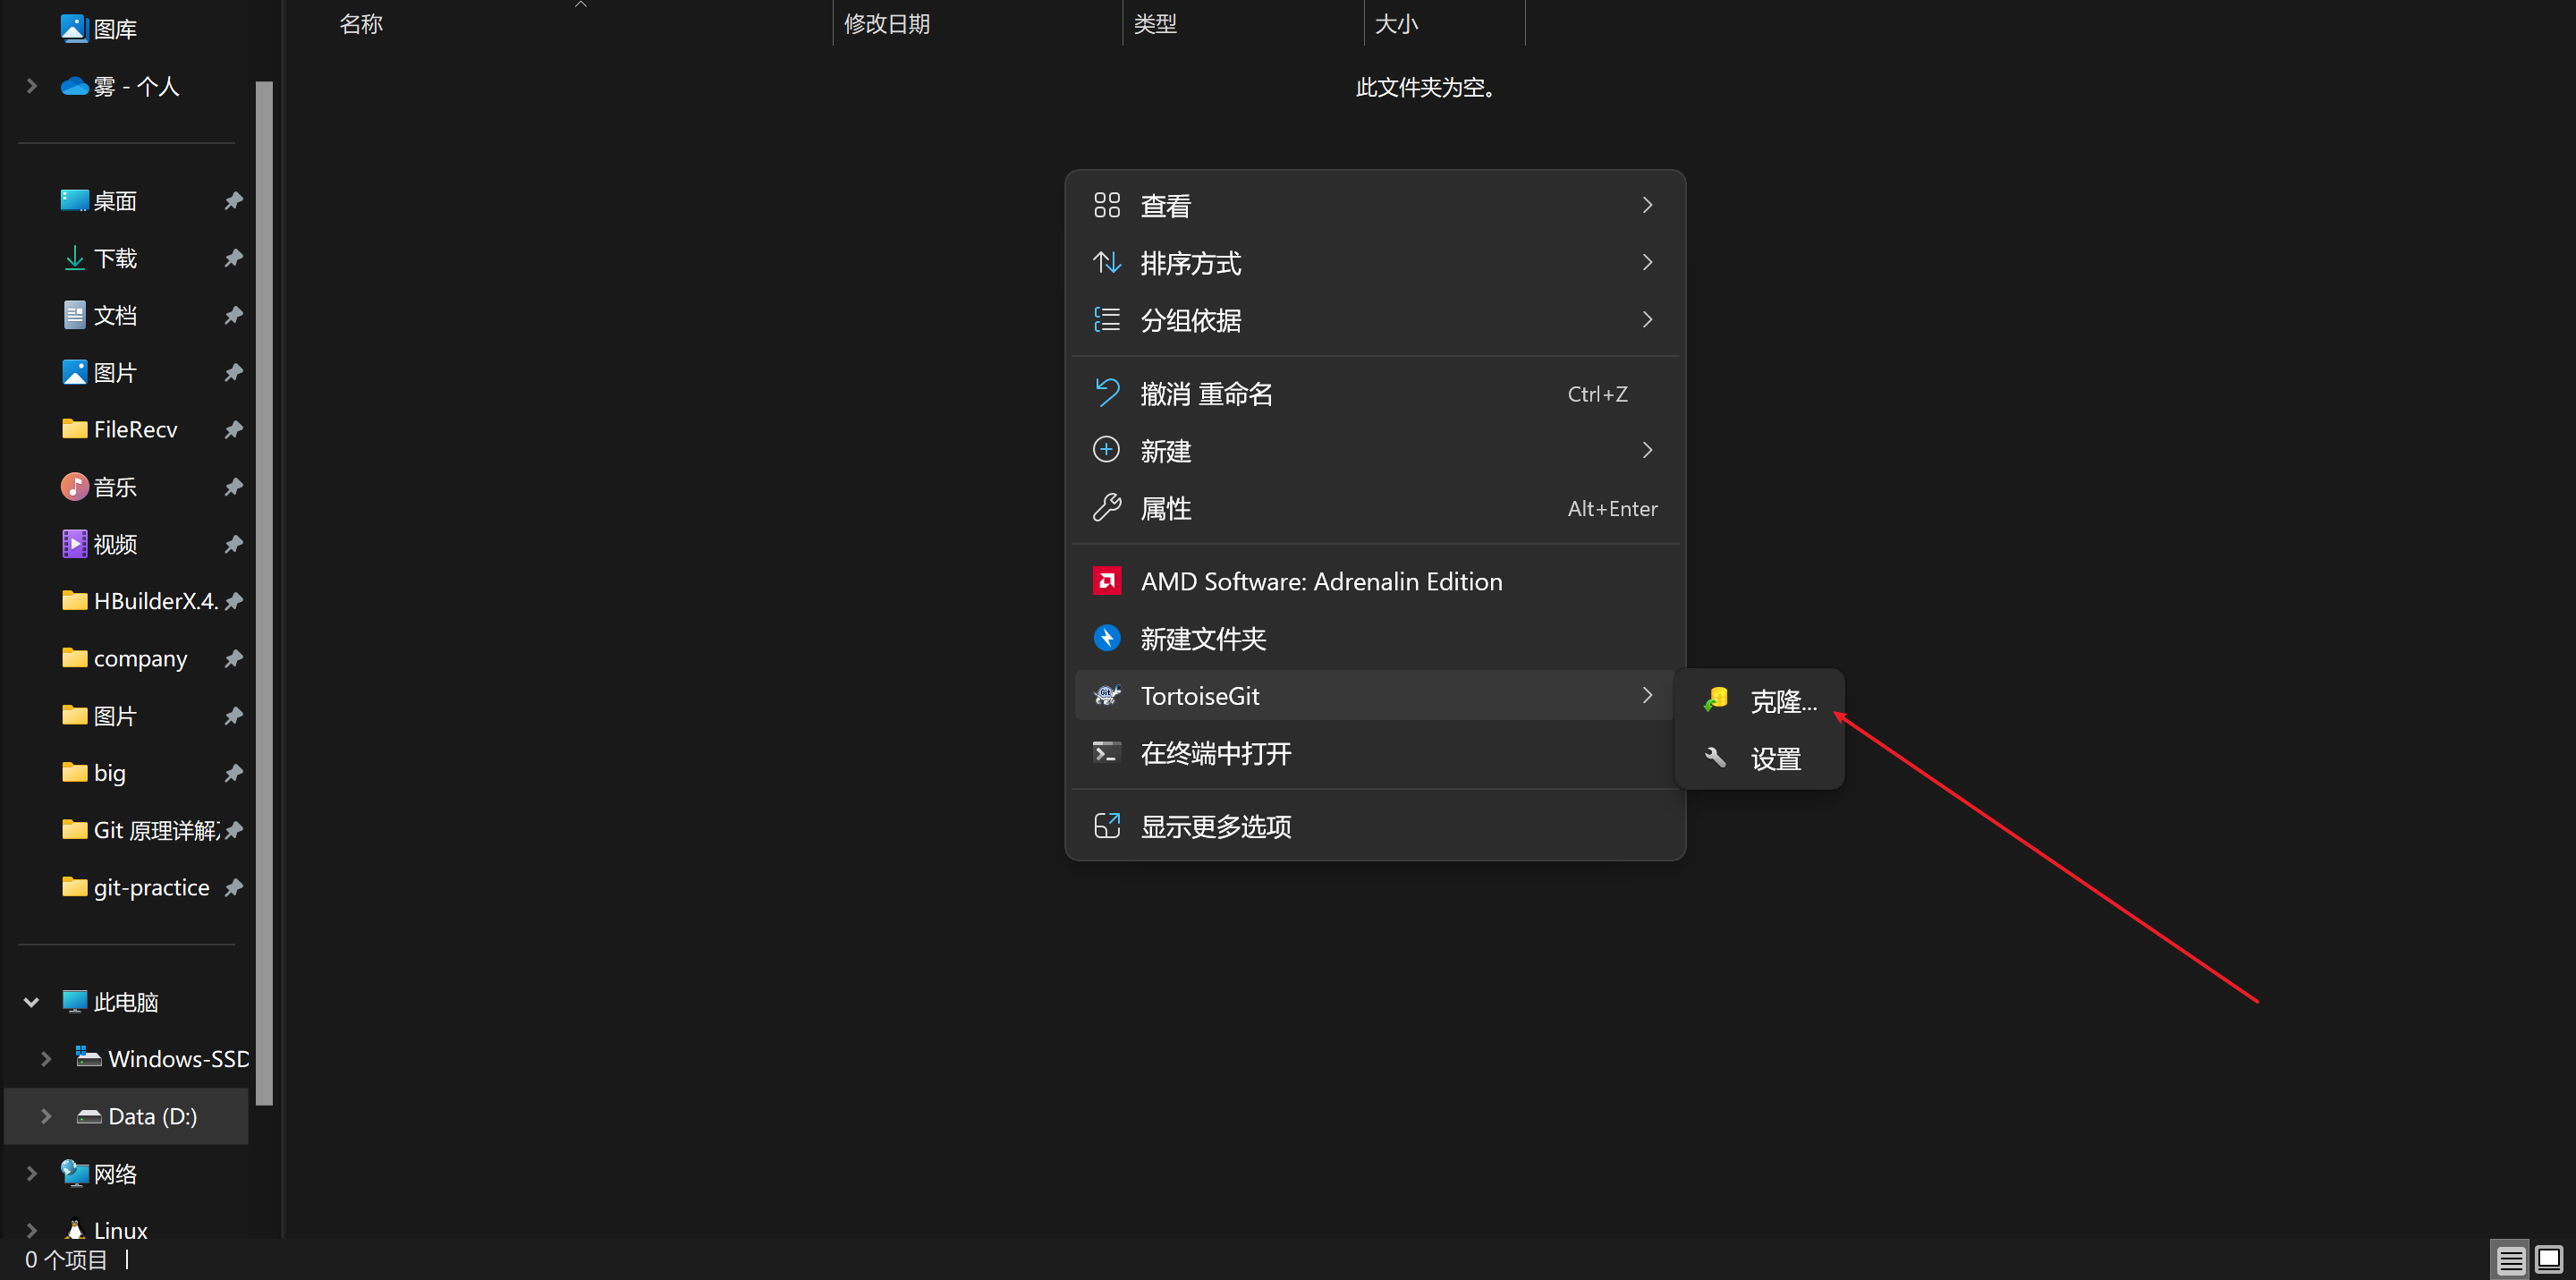Click the navigation pane vertical scrollbar

pos(264,592)
